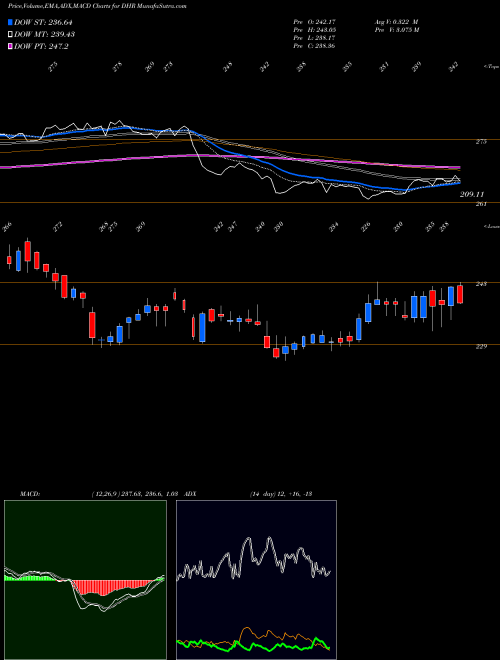Click the last red candlestick on the right
The image size is (500, 660).
[460, 294]
